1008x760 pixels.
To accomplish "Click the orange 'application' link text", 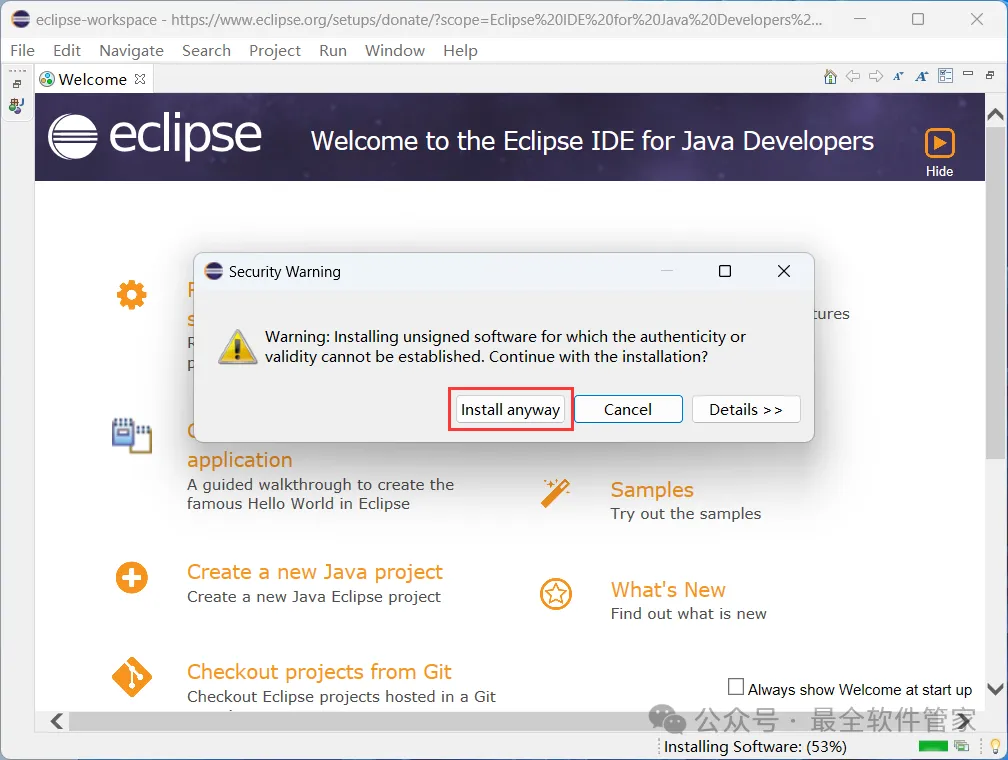I will click(x=240, y=460).
